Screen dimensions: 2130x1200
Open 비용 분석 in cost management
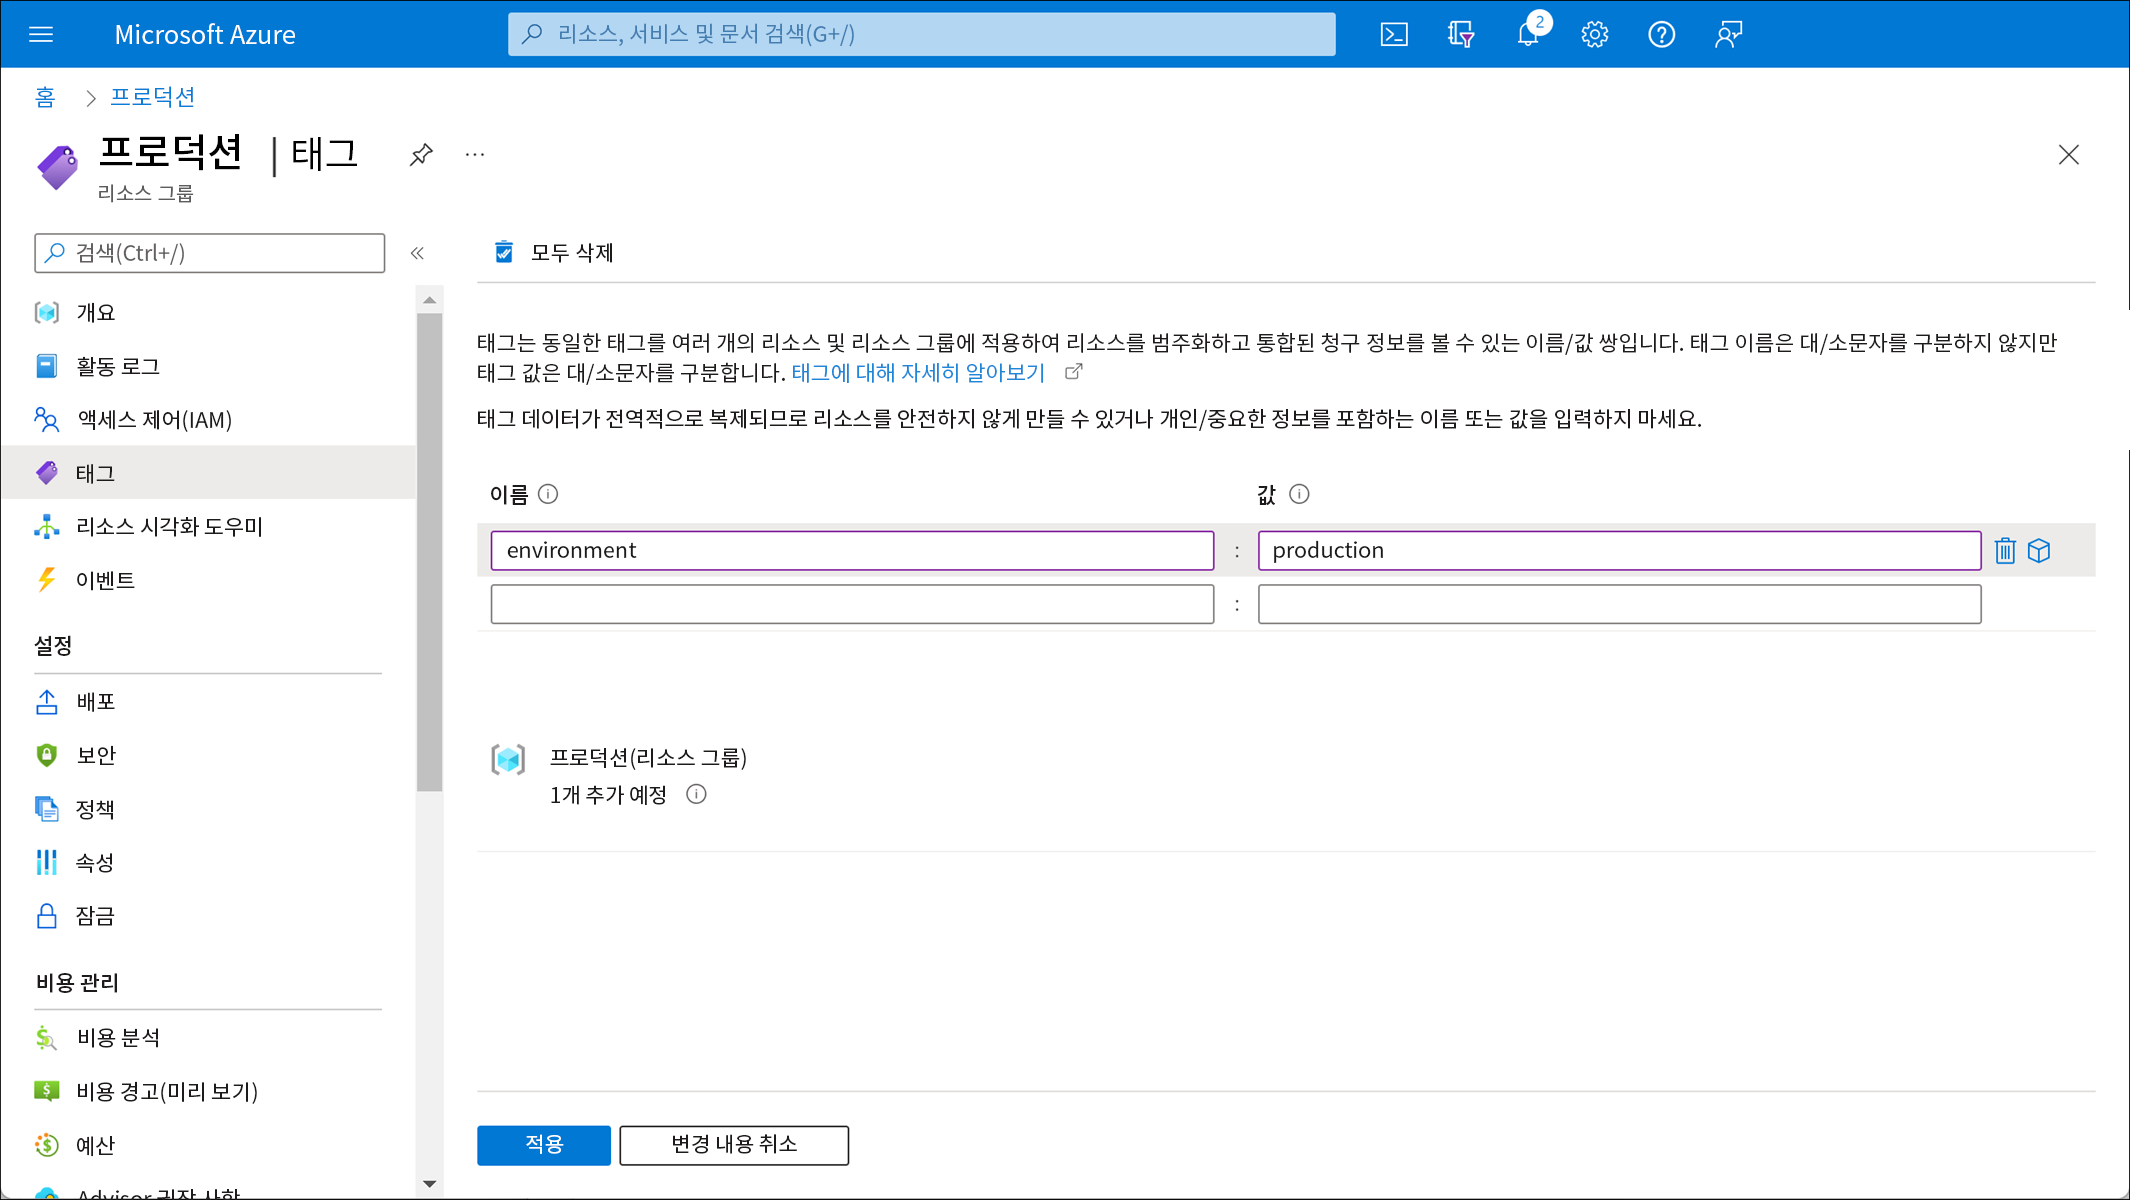(x=208, y=1038)
